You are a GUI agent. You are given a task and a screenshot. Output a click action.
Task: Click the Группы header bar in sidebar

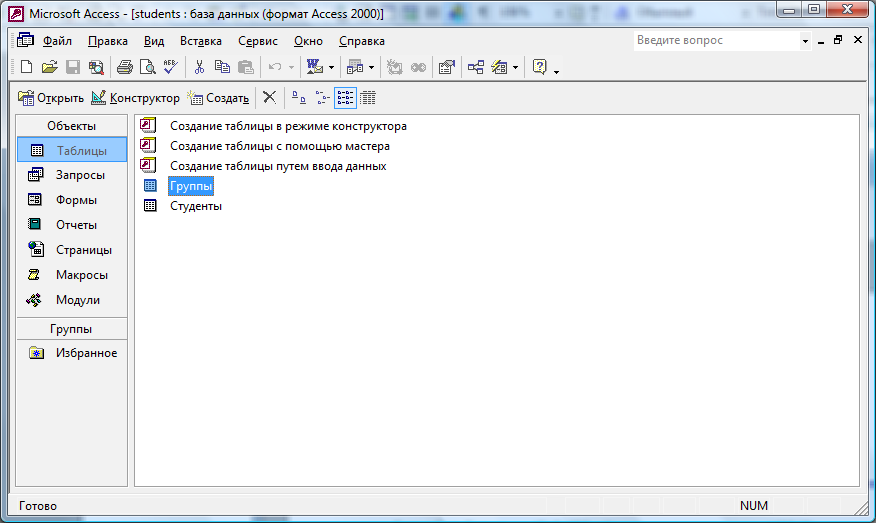pyautogui.click(x=72, y=329)
